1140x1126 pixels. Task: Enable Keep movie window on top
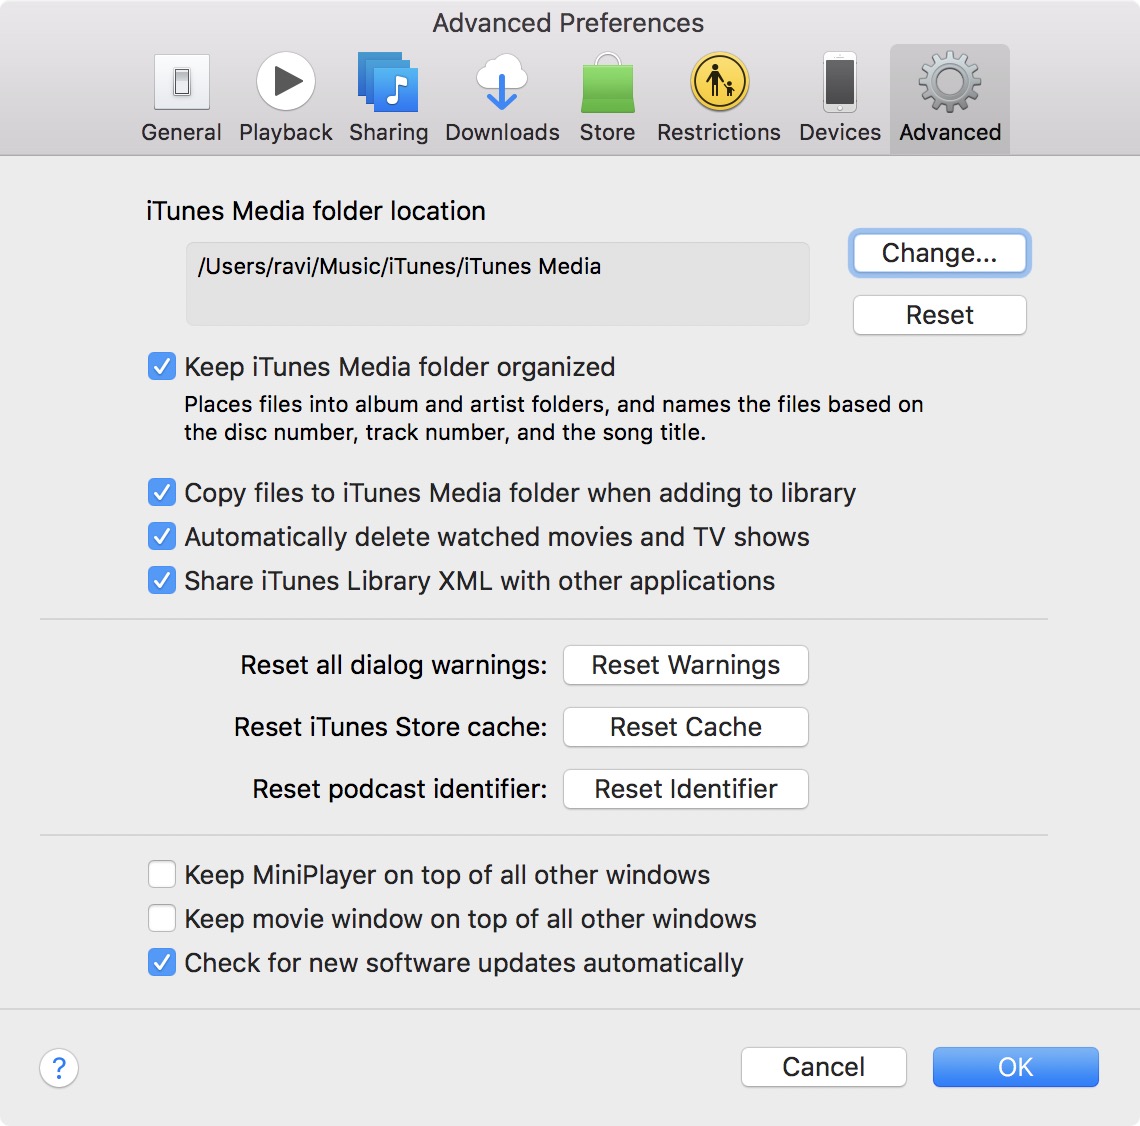click(161, 918)
